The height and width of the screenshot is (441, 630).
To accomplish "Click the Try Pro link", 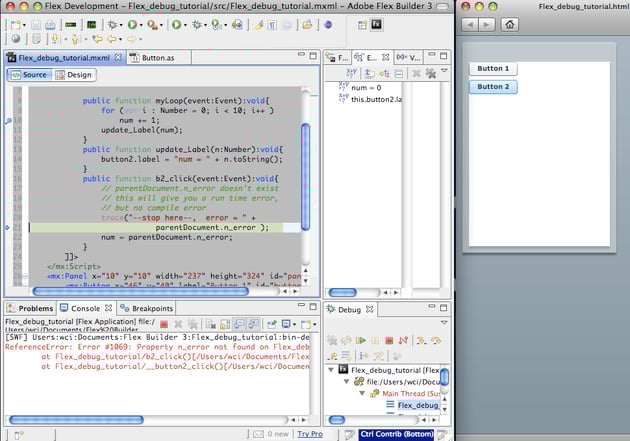I will (310, 434).
